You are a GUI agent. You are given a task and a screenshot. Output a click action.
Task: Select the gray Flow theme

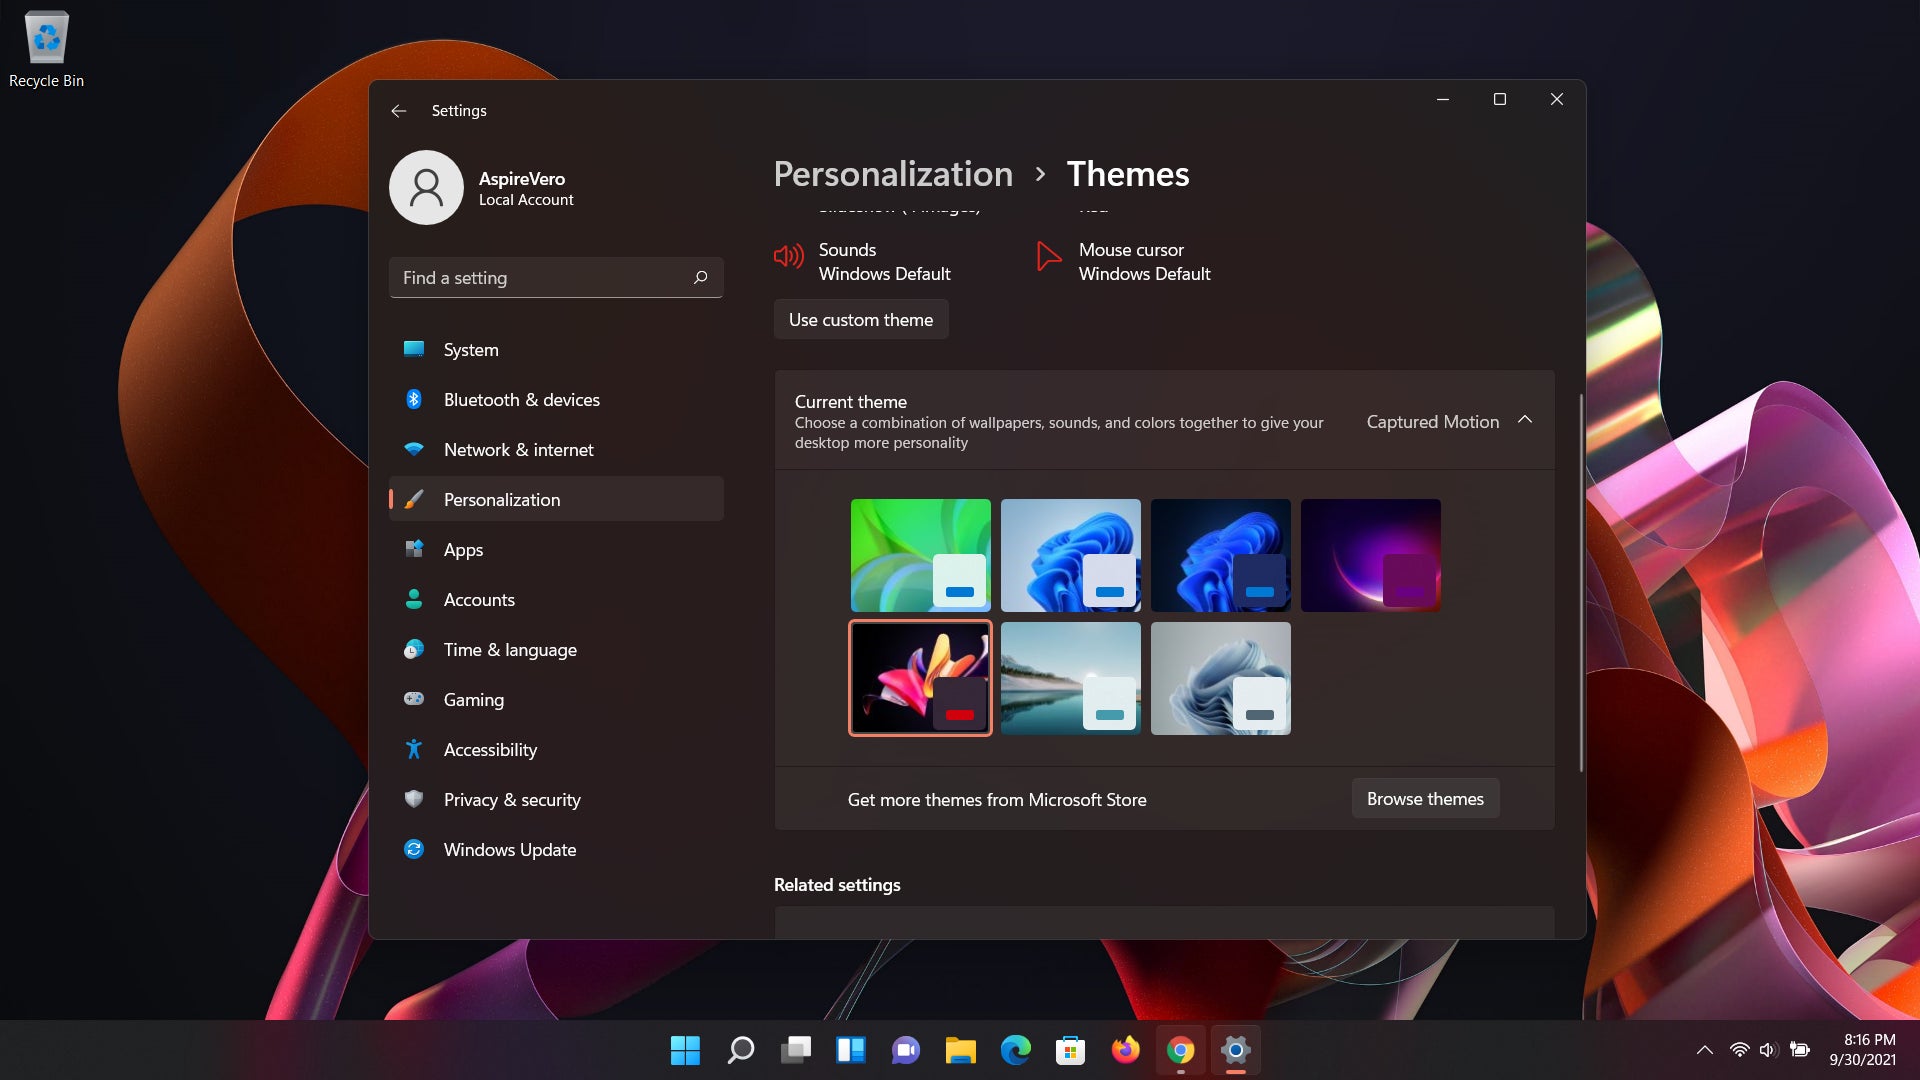1221,678
